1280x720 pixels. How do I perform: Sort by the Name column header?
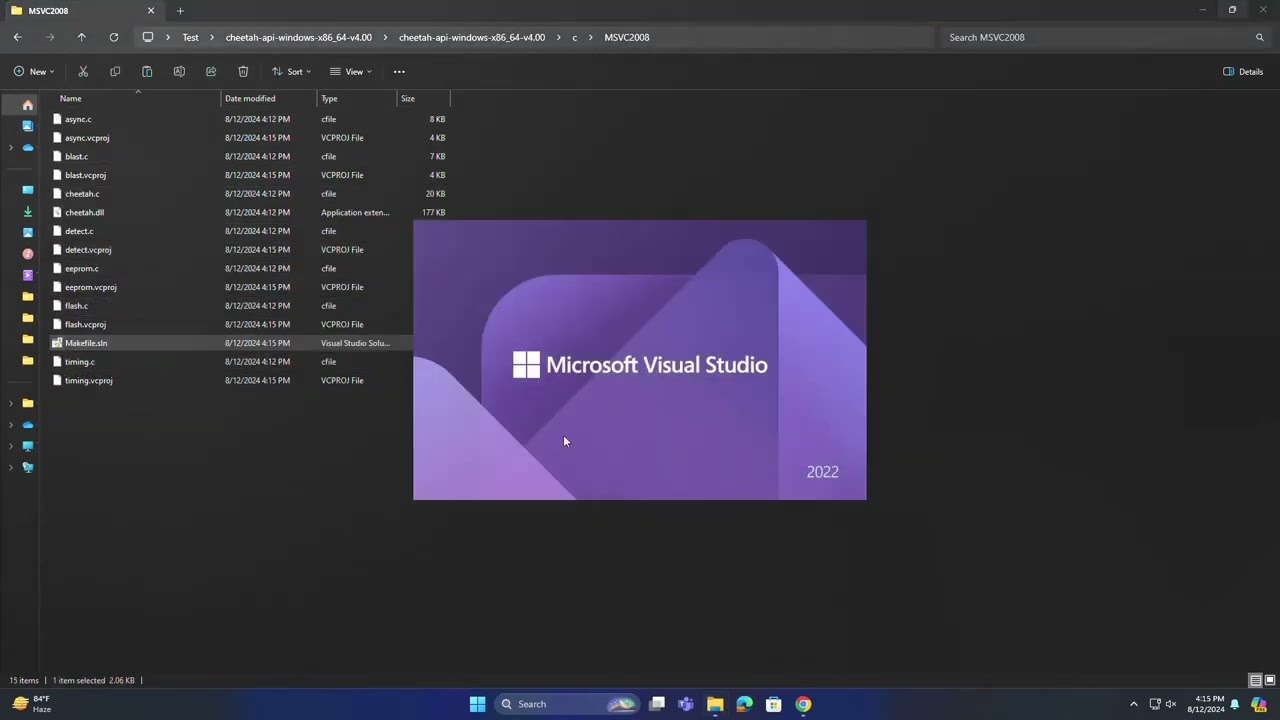click(138, 98)
